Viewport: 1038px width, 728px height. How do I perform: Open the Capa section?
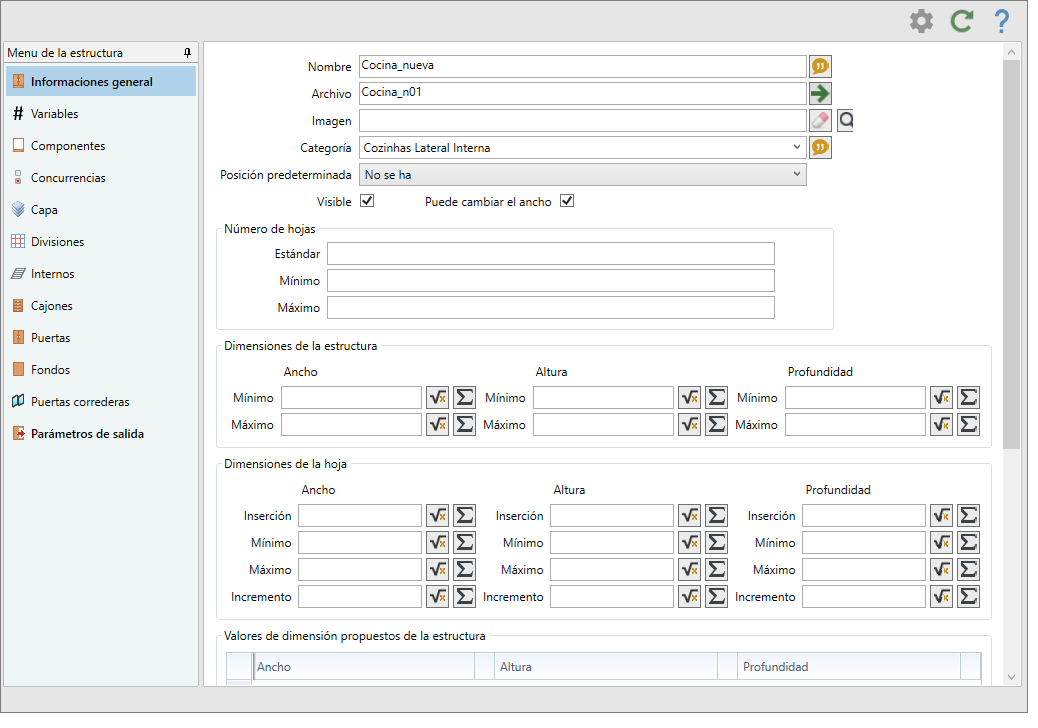pos(101,210)
